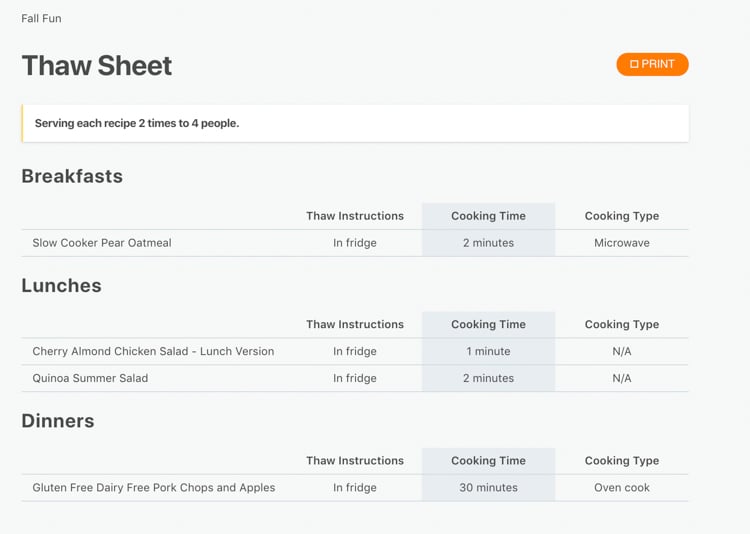
Task: Click the 30 minutes cooking time cell
Action: click(488, 488)
